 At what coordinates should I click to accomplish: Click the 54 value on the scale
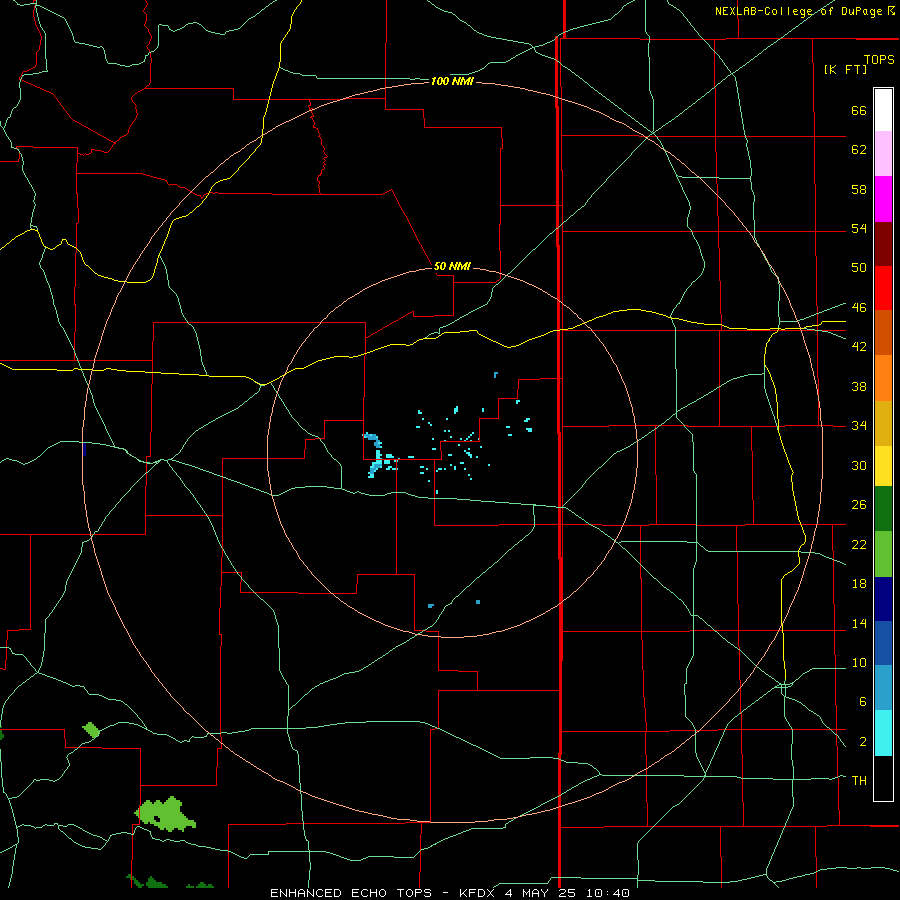click(859, 228)
